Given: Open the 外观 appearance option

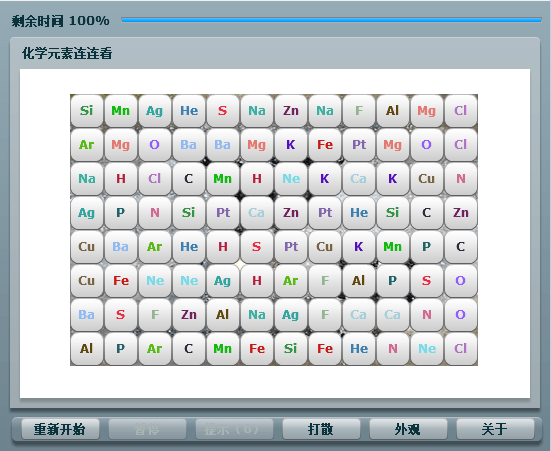Looking at the screenshot, I should click(408, 429).
